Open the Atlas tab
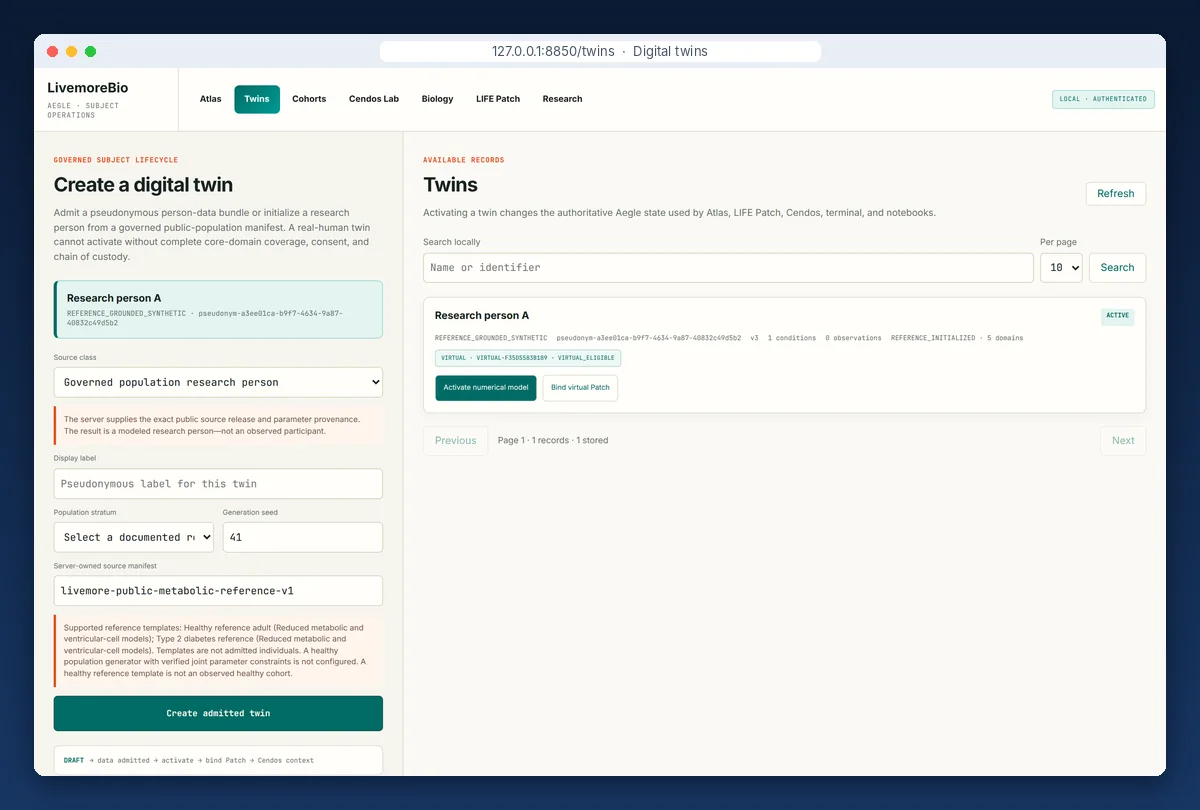1200x810 pixels. point(210,99)
